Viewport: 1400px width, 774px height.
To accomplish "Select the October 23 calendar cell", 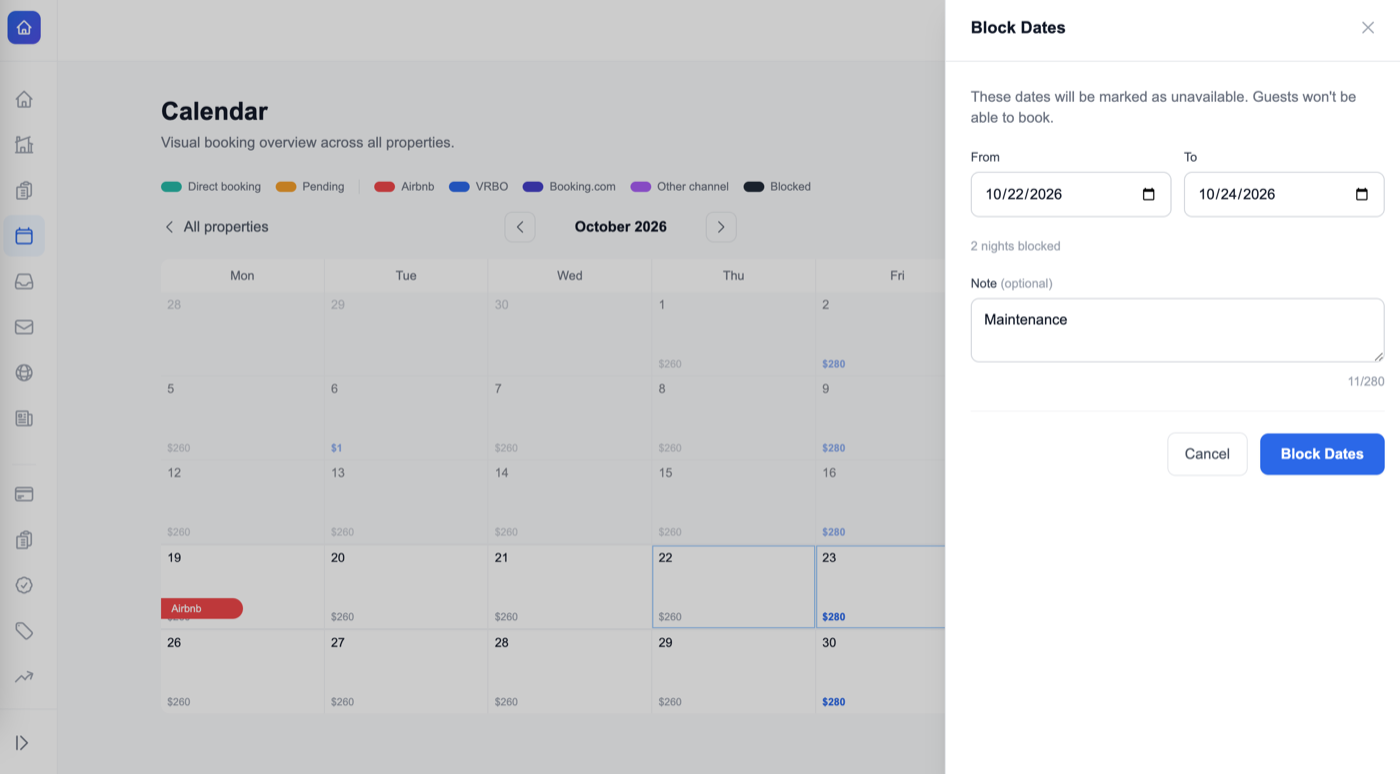I will coord(880,587).
